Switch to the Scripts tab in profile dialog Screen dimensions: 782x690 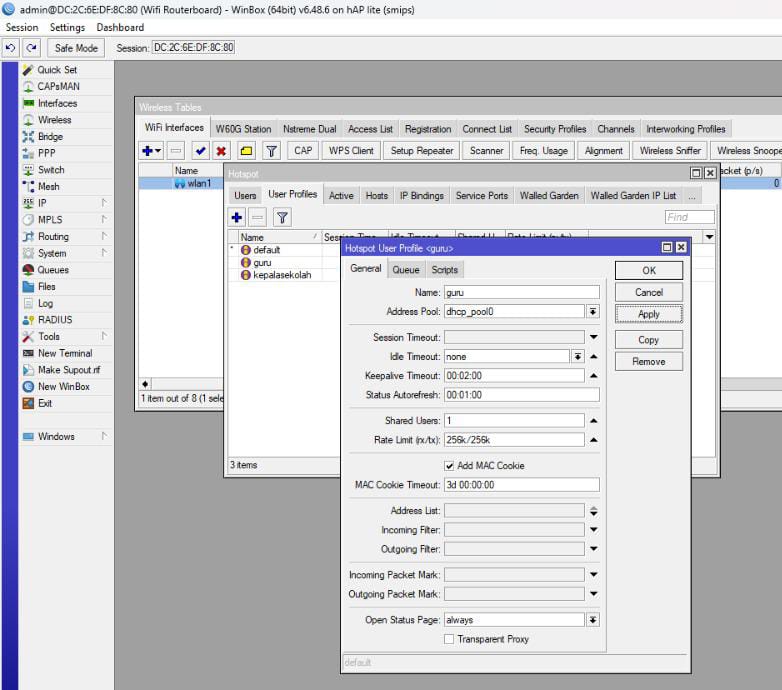click(x=444, y=270)
